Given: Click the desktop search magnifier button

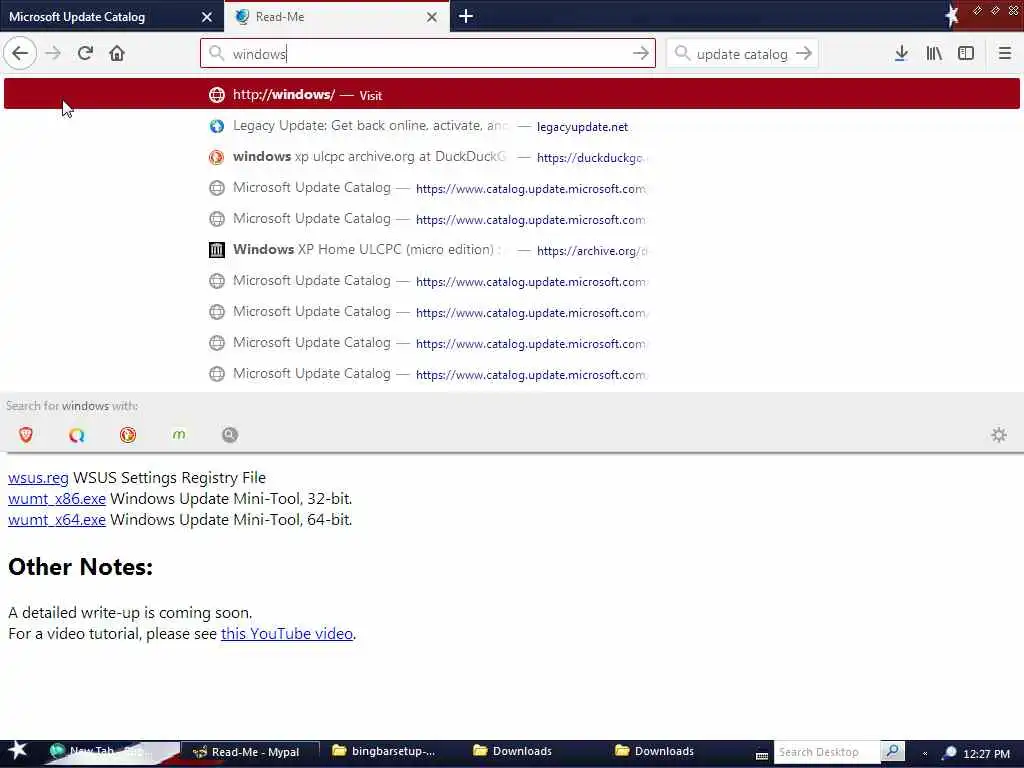Looking at the screenshot, I should pyautogui.click(x=893, y=752).
